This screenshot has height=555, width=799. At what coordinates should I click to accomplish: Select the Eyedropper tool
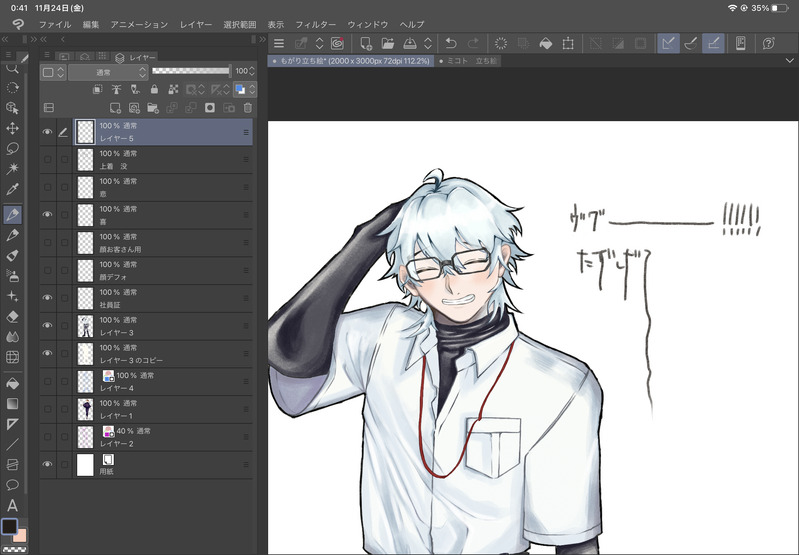[x=12, y=190]
